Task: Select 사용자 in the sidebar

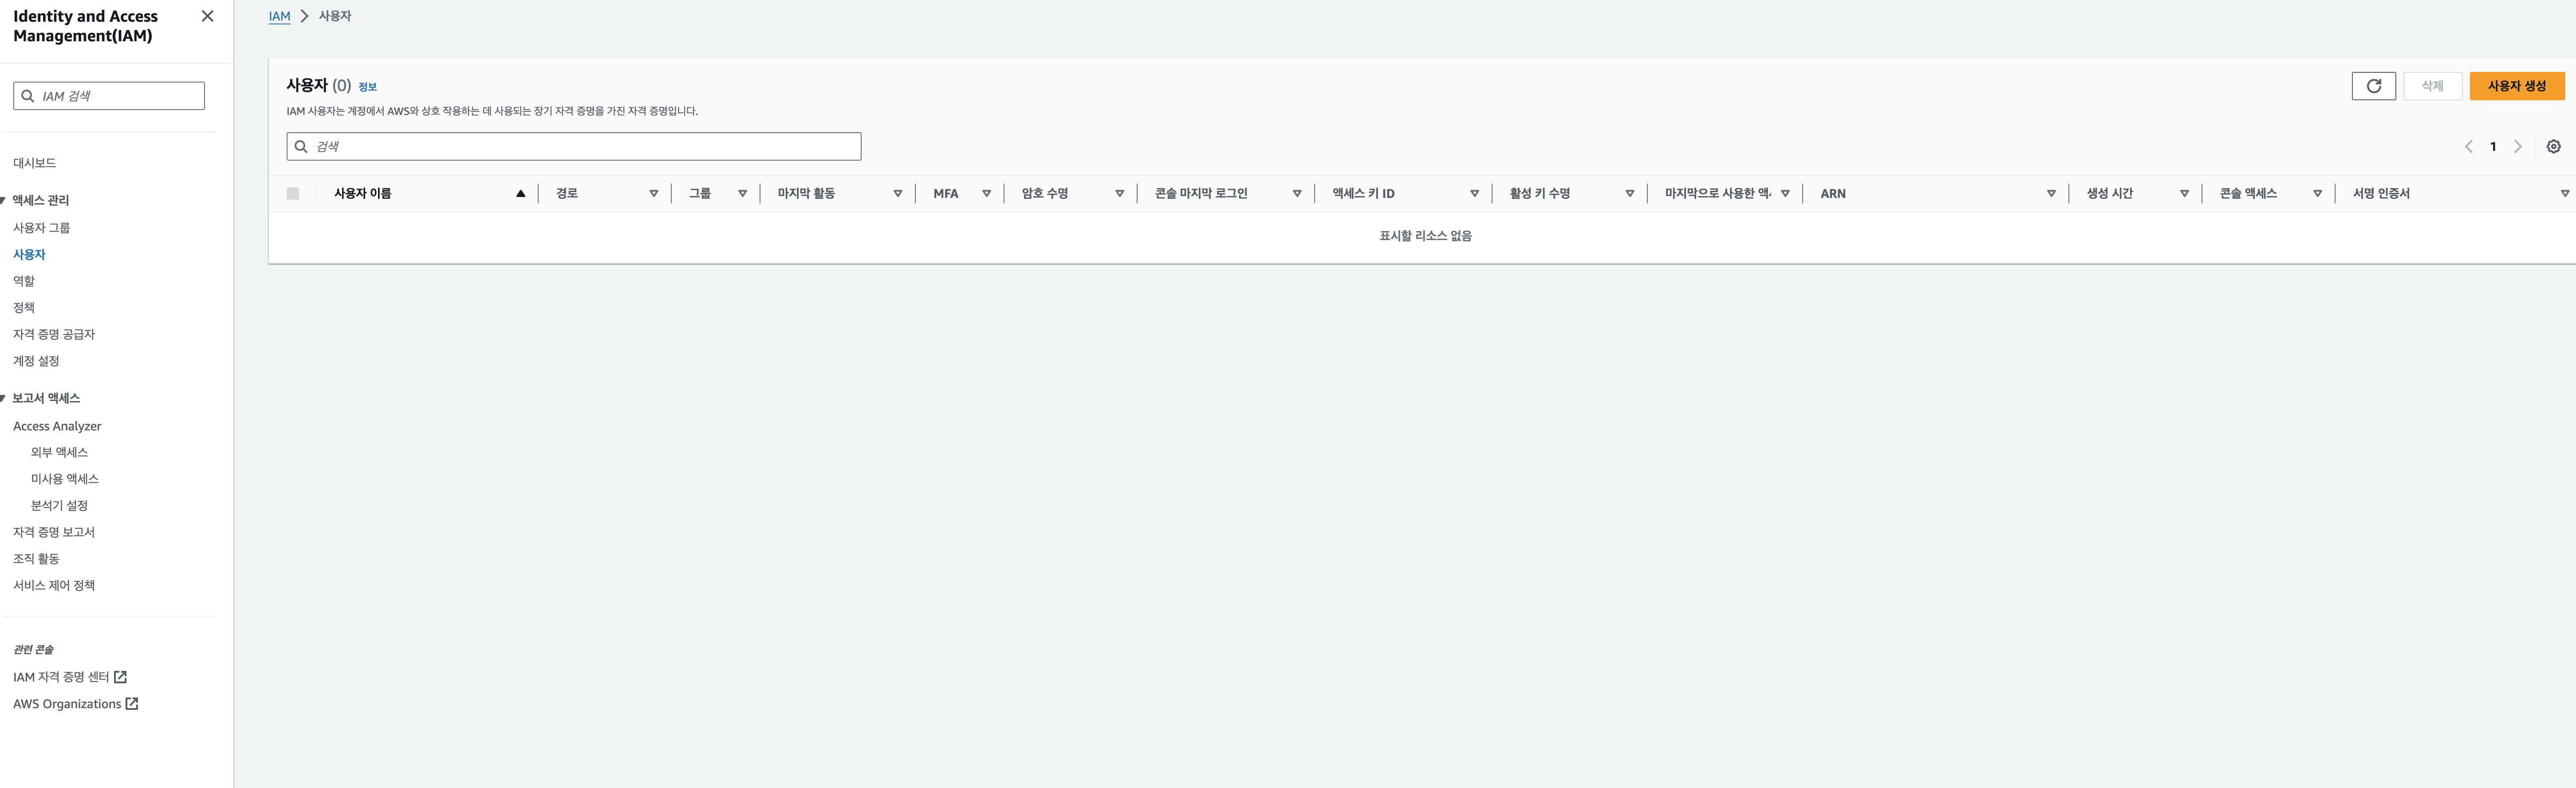Action: click(x=29, y=255)
